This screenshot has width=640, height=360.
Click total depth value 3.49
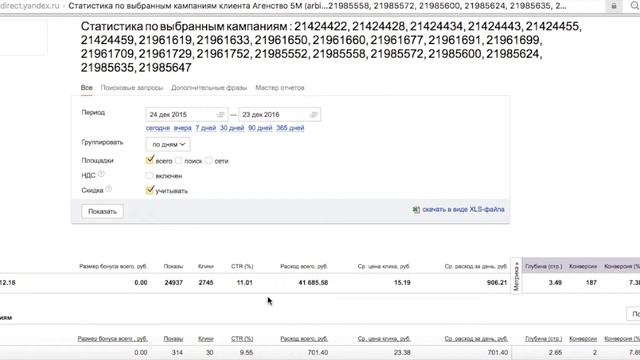(x=555, y=282)
